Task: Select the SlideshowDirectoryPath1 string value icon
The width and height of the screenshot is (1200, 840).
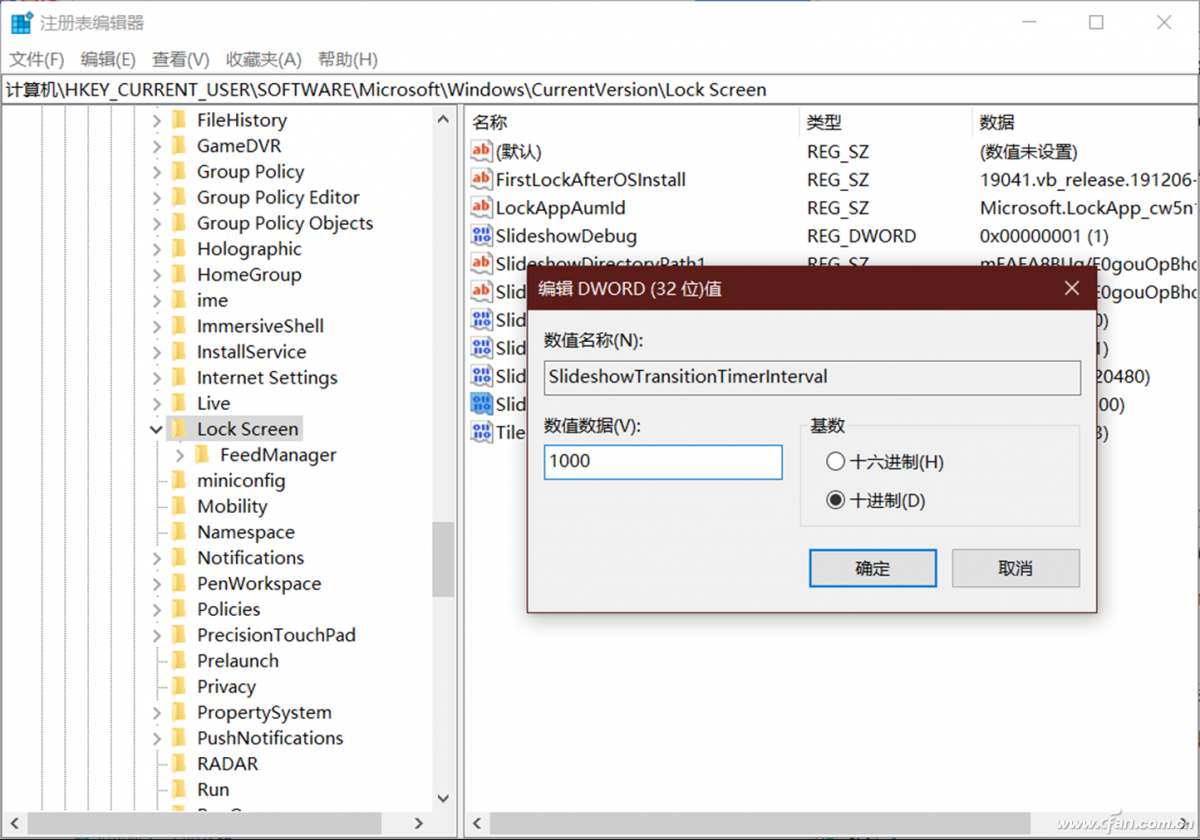Action: tap(481, 263)
